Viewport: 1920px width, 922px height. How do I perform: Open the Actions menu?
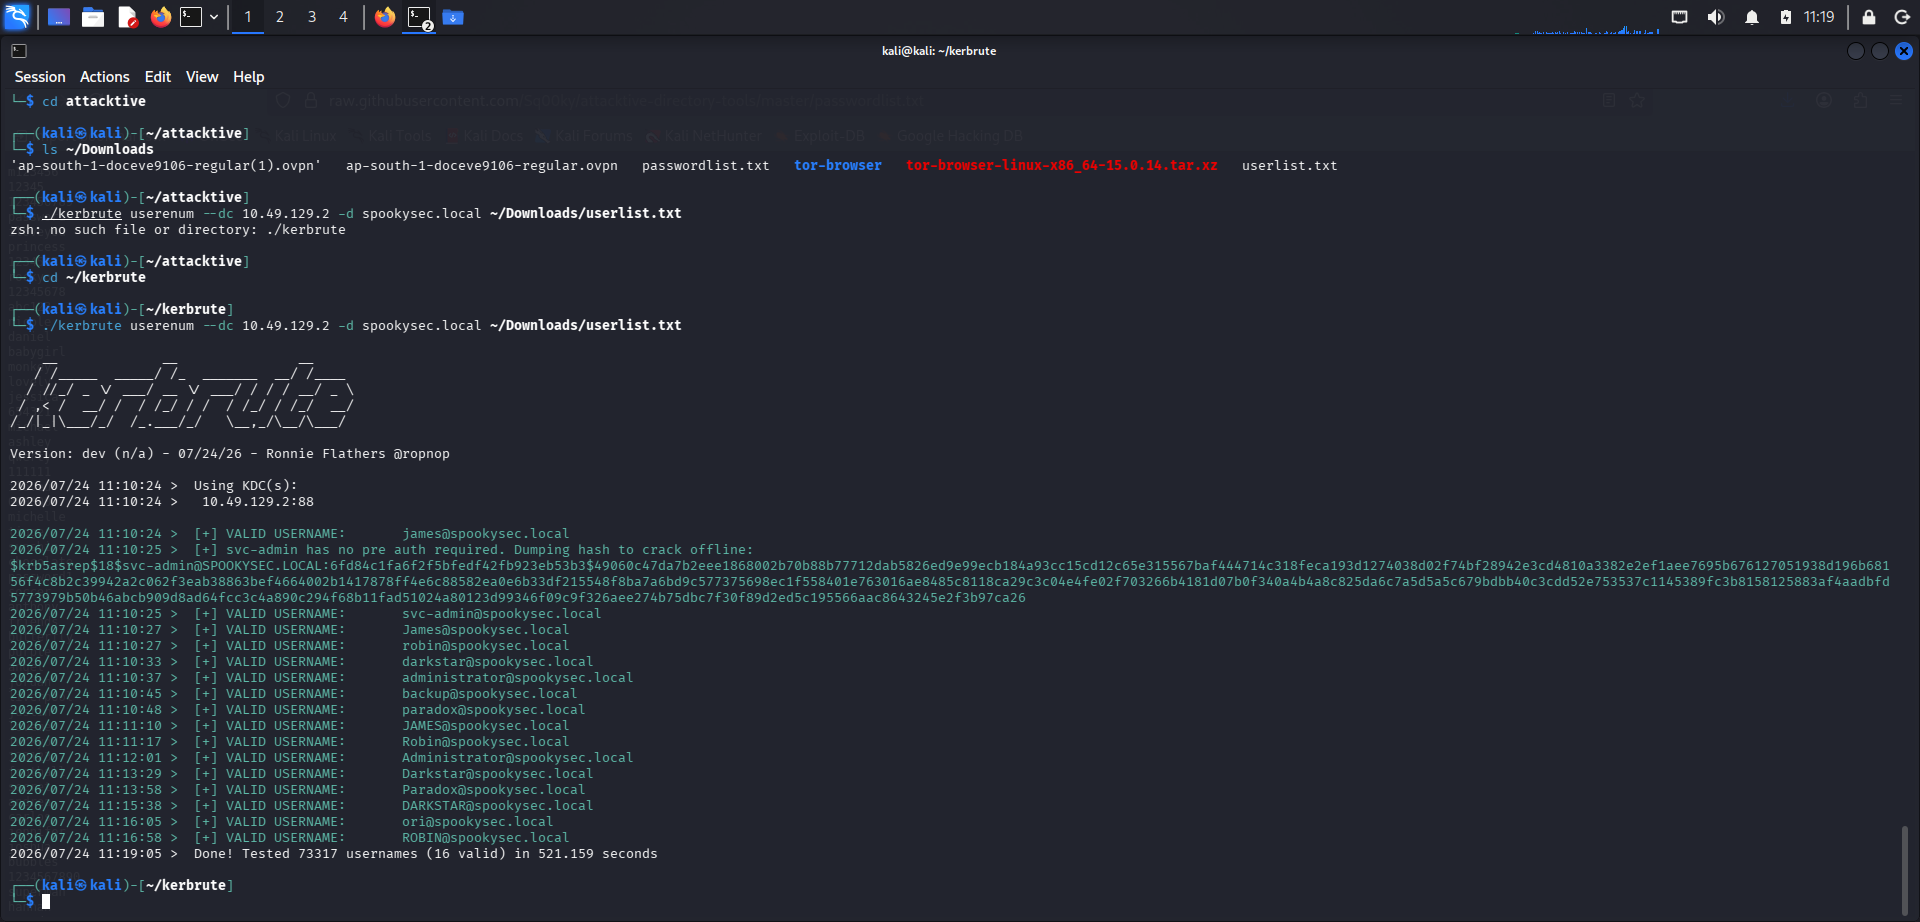(105, 77)
